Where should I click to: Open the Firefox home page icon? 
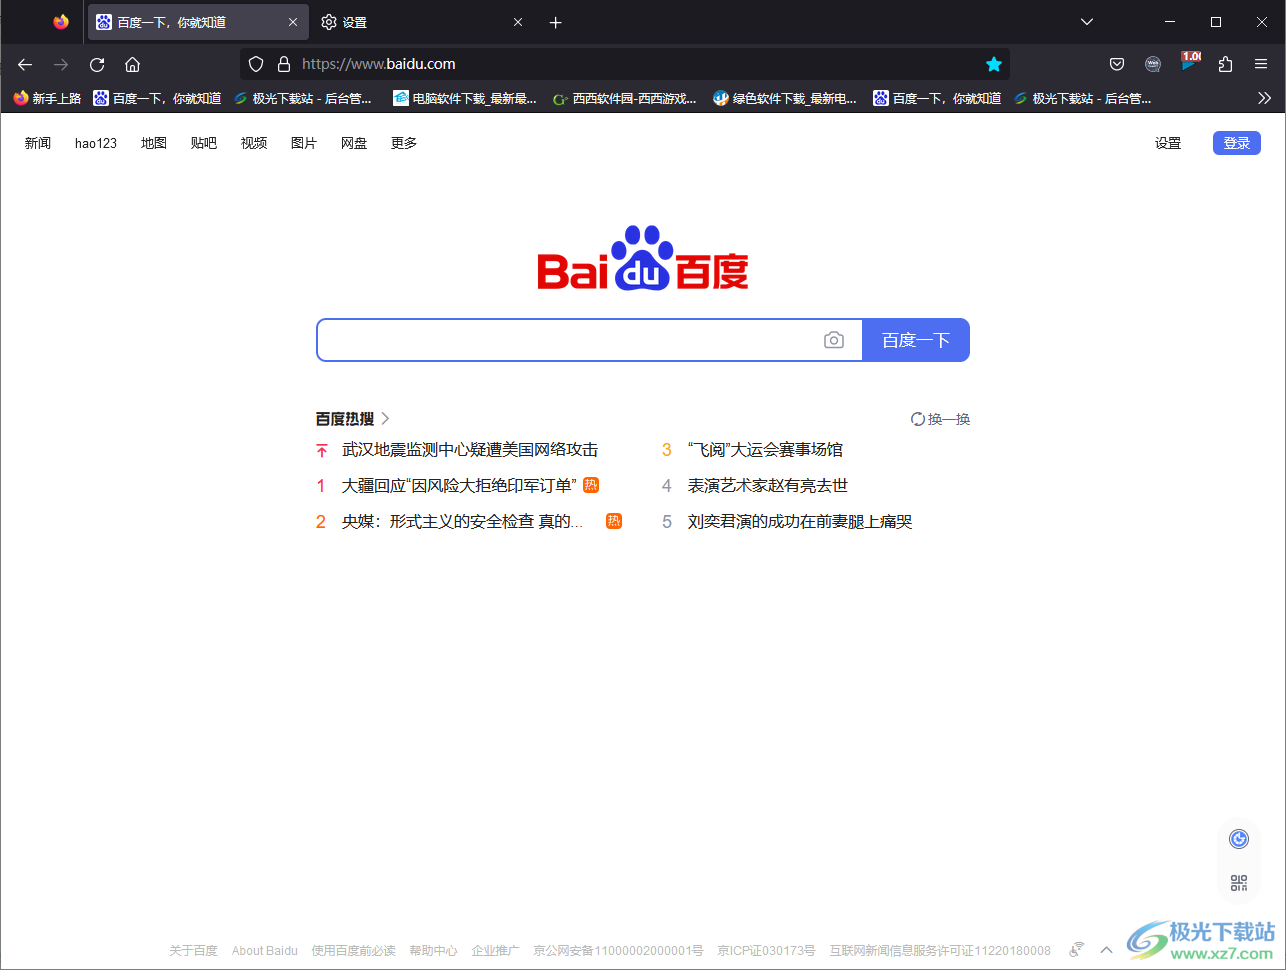pyautogui.click(x=132, y=64)
